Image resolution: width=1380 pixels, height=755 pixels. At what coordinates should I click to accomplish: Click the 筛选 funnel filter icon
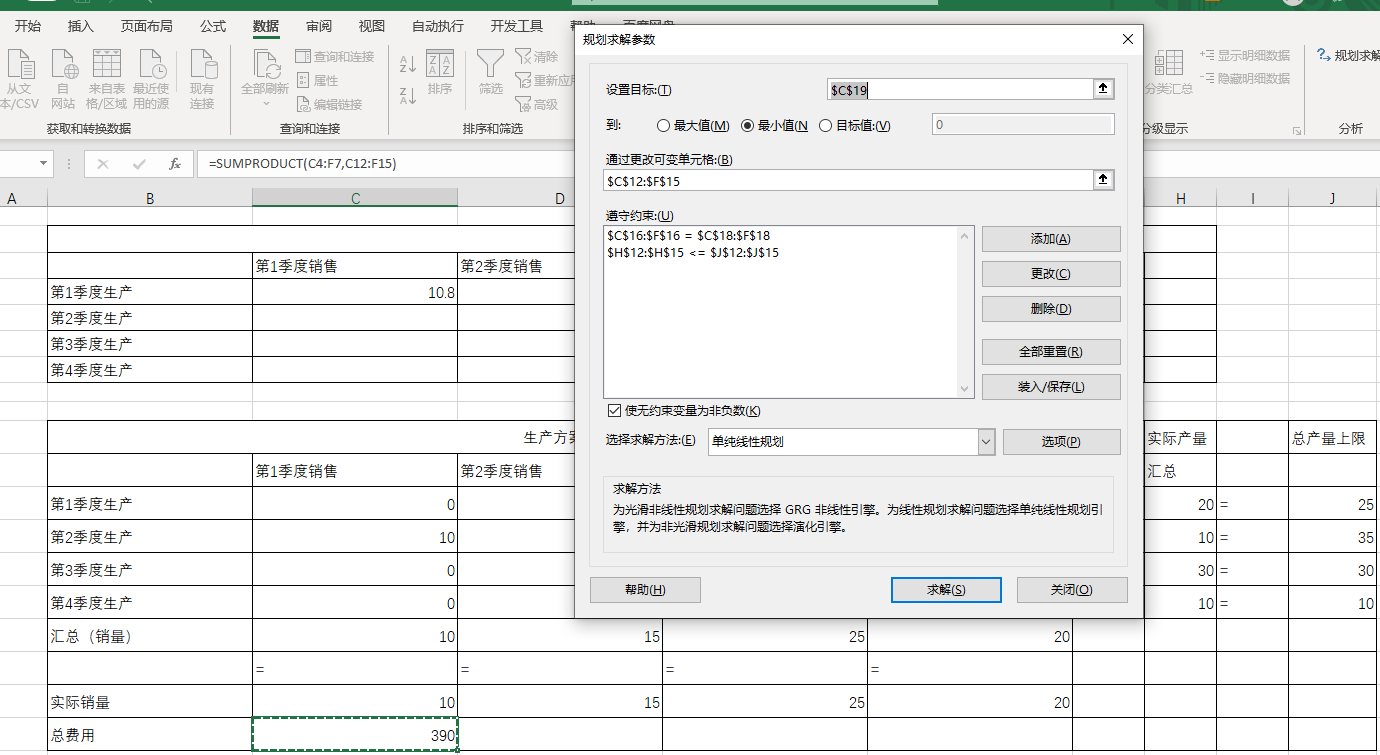coord(490,66)
